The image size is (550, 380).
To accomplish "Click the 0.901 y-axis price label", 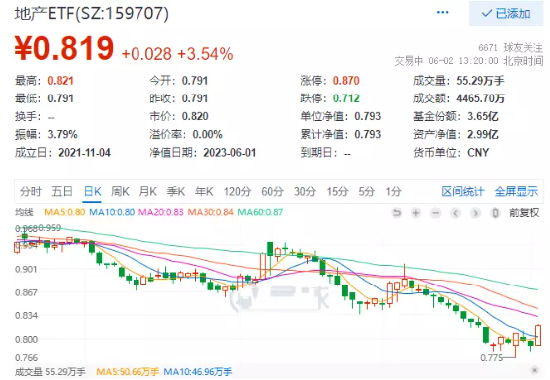I will [x=26, y=269].
